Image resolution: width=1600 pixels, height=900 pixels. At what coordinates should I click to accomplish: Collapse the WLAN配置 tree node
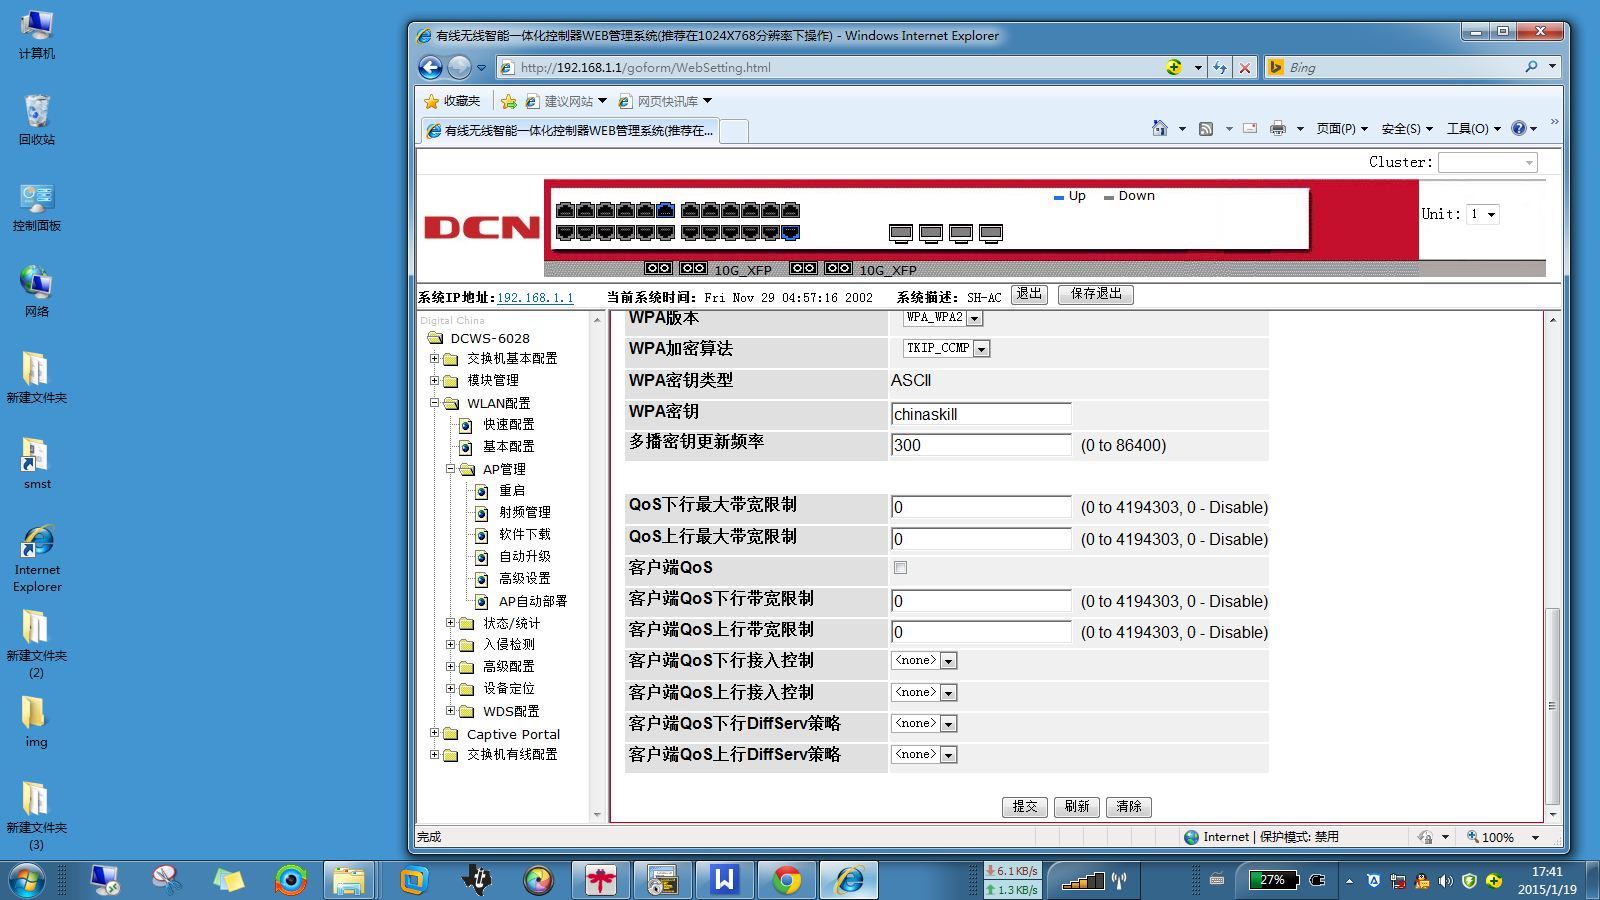(x=435, y=403)
